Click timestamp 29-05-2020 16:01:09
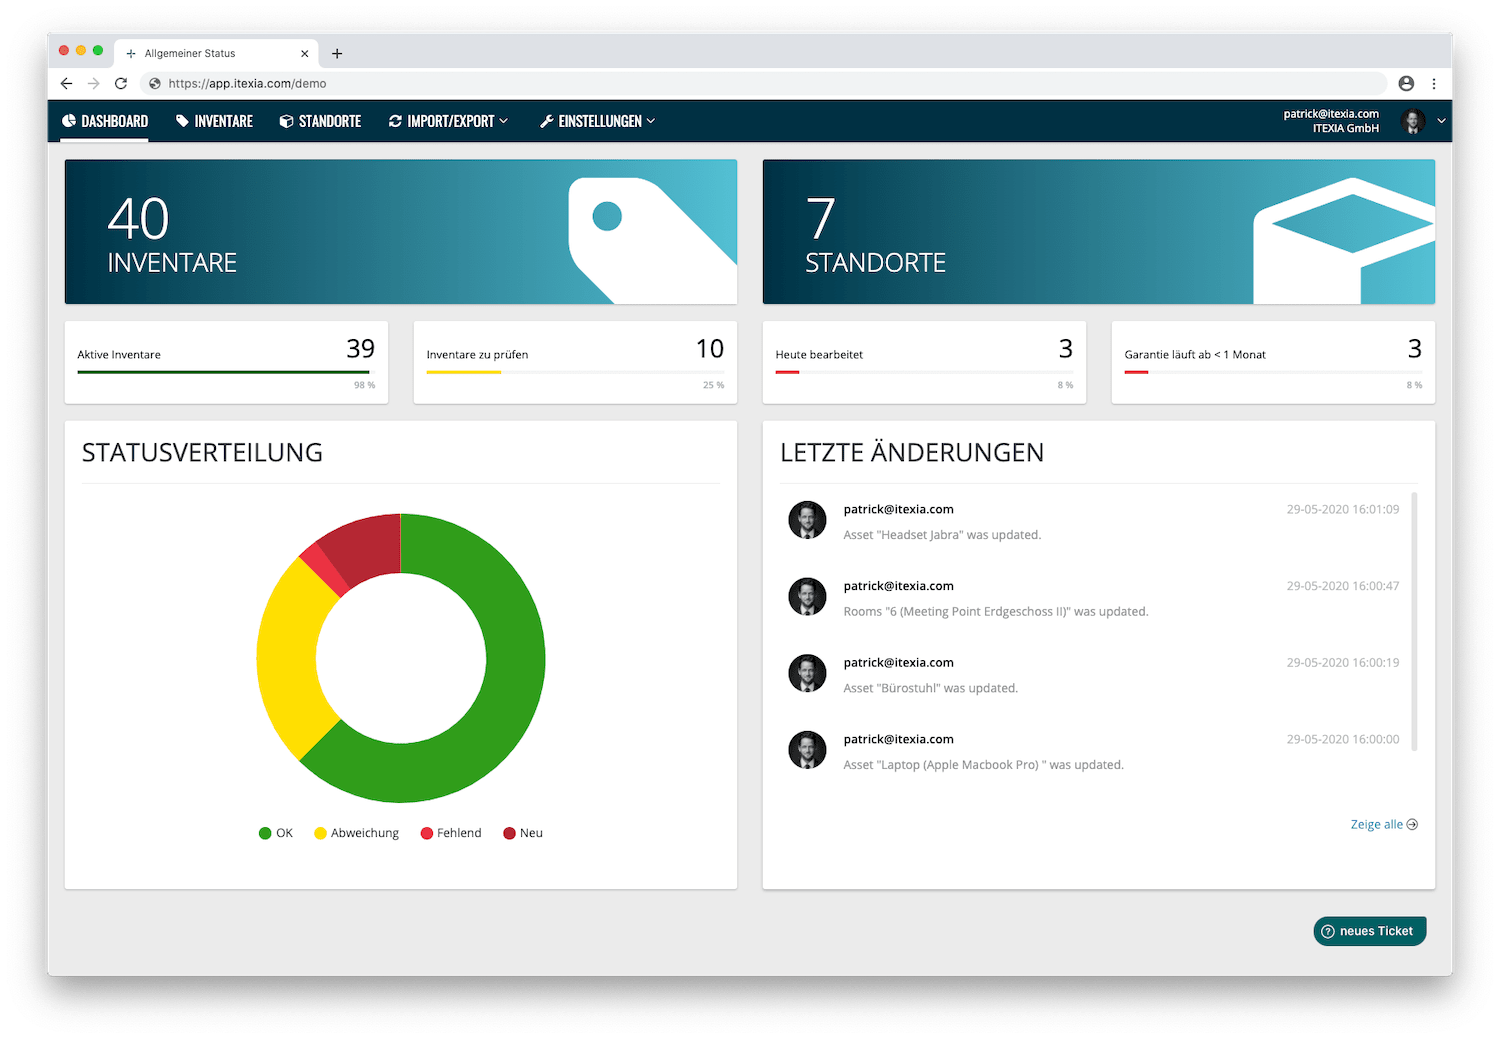The width and height of the screenshot is (1500, 1039). pyautogui.click(x=1343, y=509)
